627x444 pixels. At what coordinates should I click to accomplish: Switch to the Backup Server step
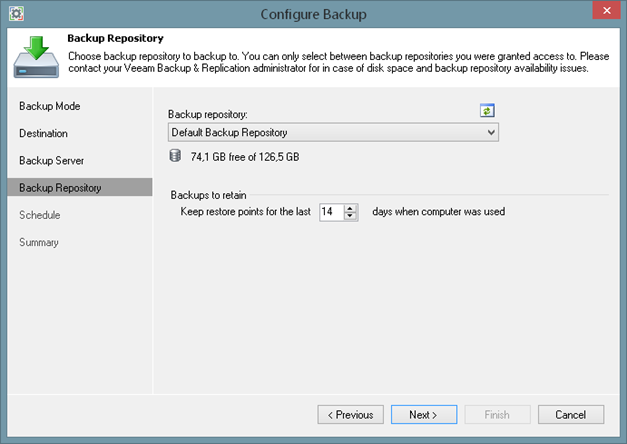pos(52,160)
